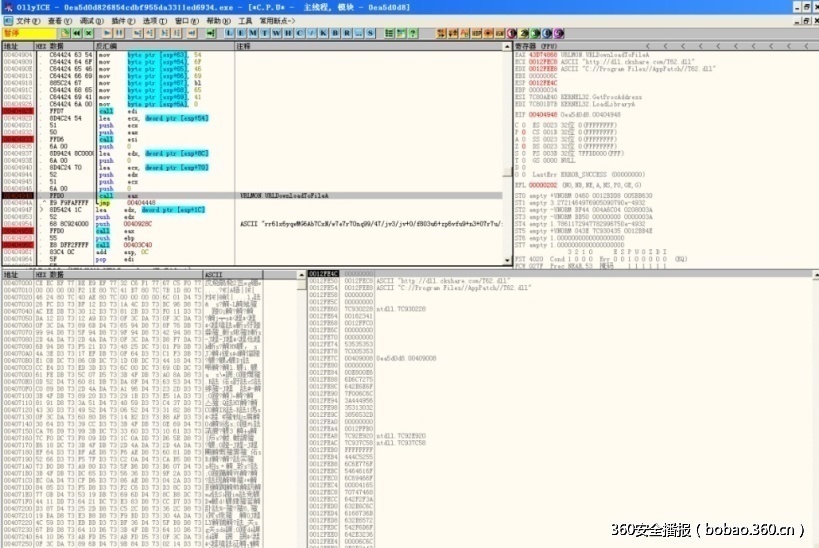Click the Trace into toolbar icon
819x548 pixels.
pyautogui.click(x=165, y=33)
